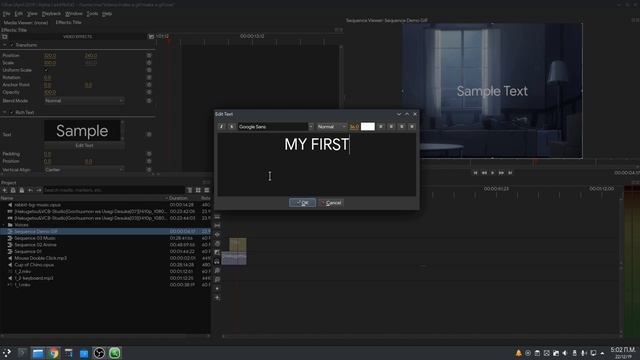Image resolution: width=640 pixels, height=360 pixels.
Task: Toggle the Transform effect enable checkbox
Action: pyautogui.click(x=12, y=45)
